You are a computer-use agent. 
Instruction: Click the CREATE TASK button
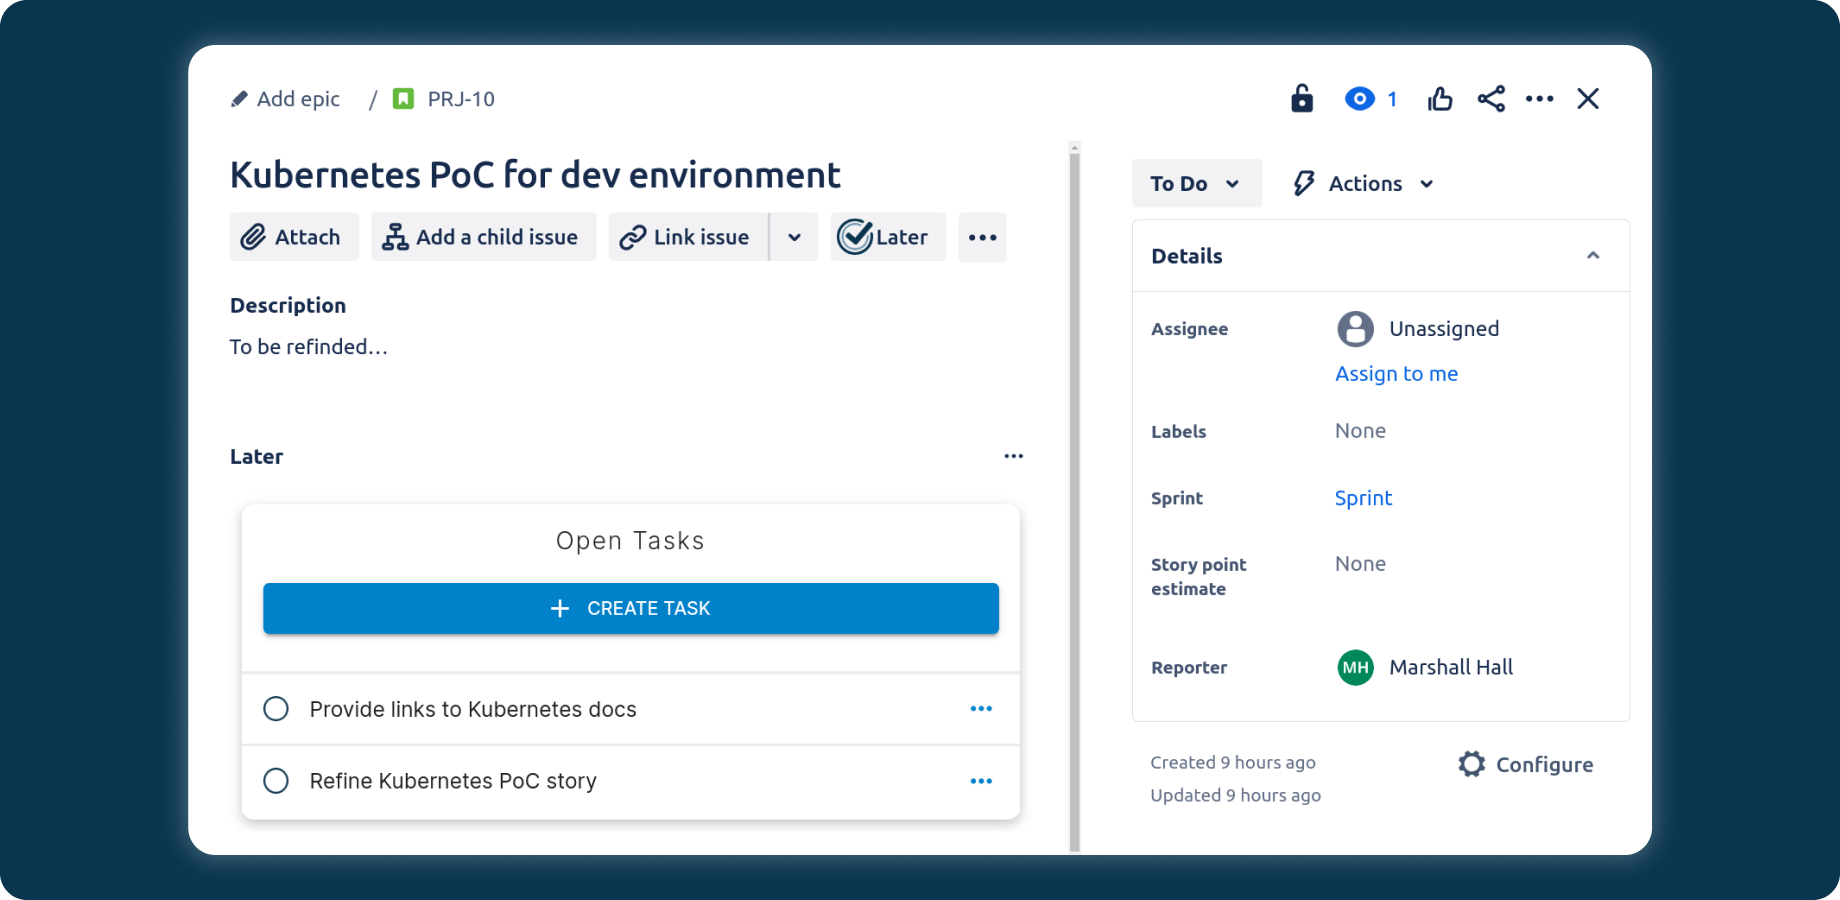click(x=631, y=608)
